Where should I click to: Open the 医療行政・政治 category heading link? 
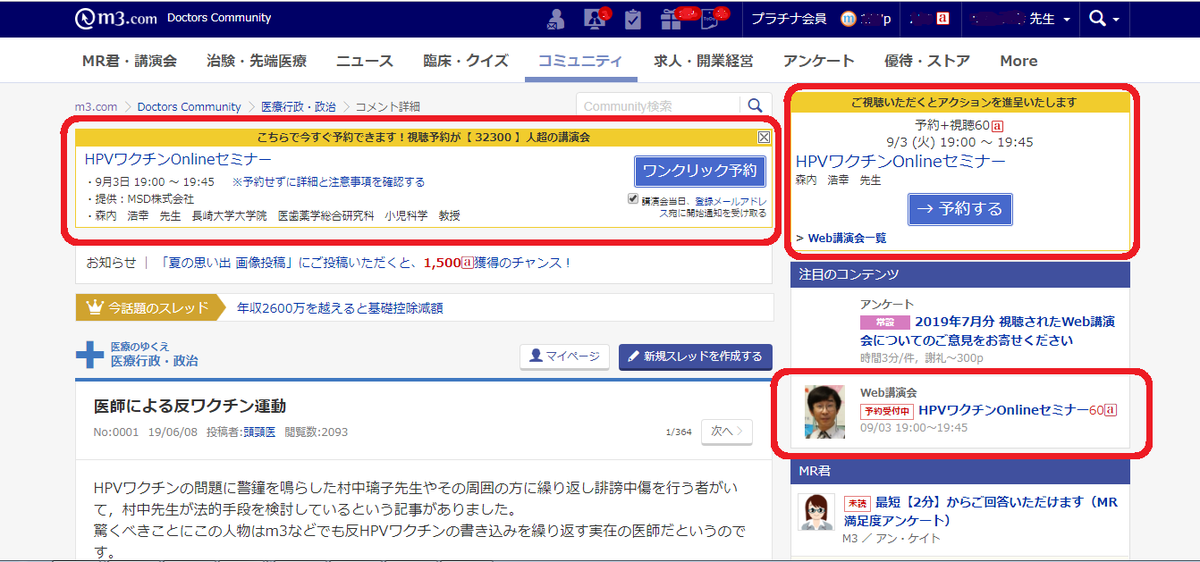click(154, 361)
